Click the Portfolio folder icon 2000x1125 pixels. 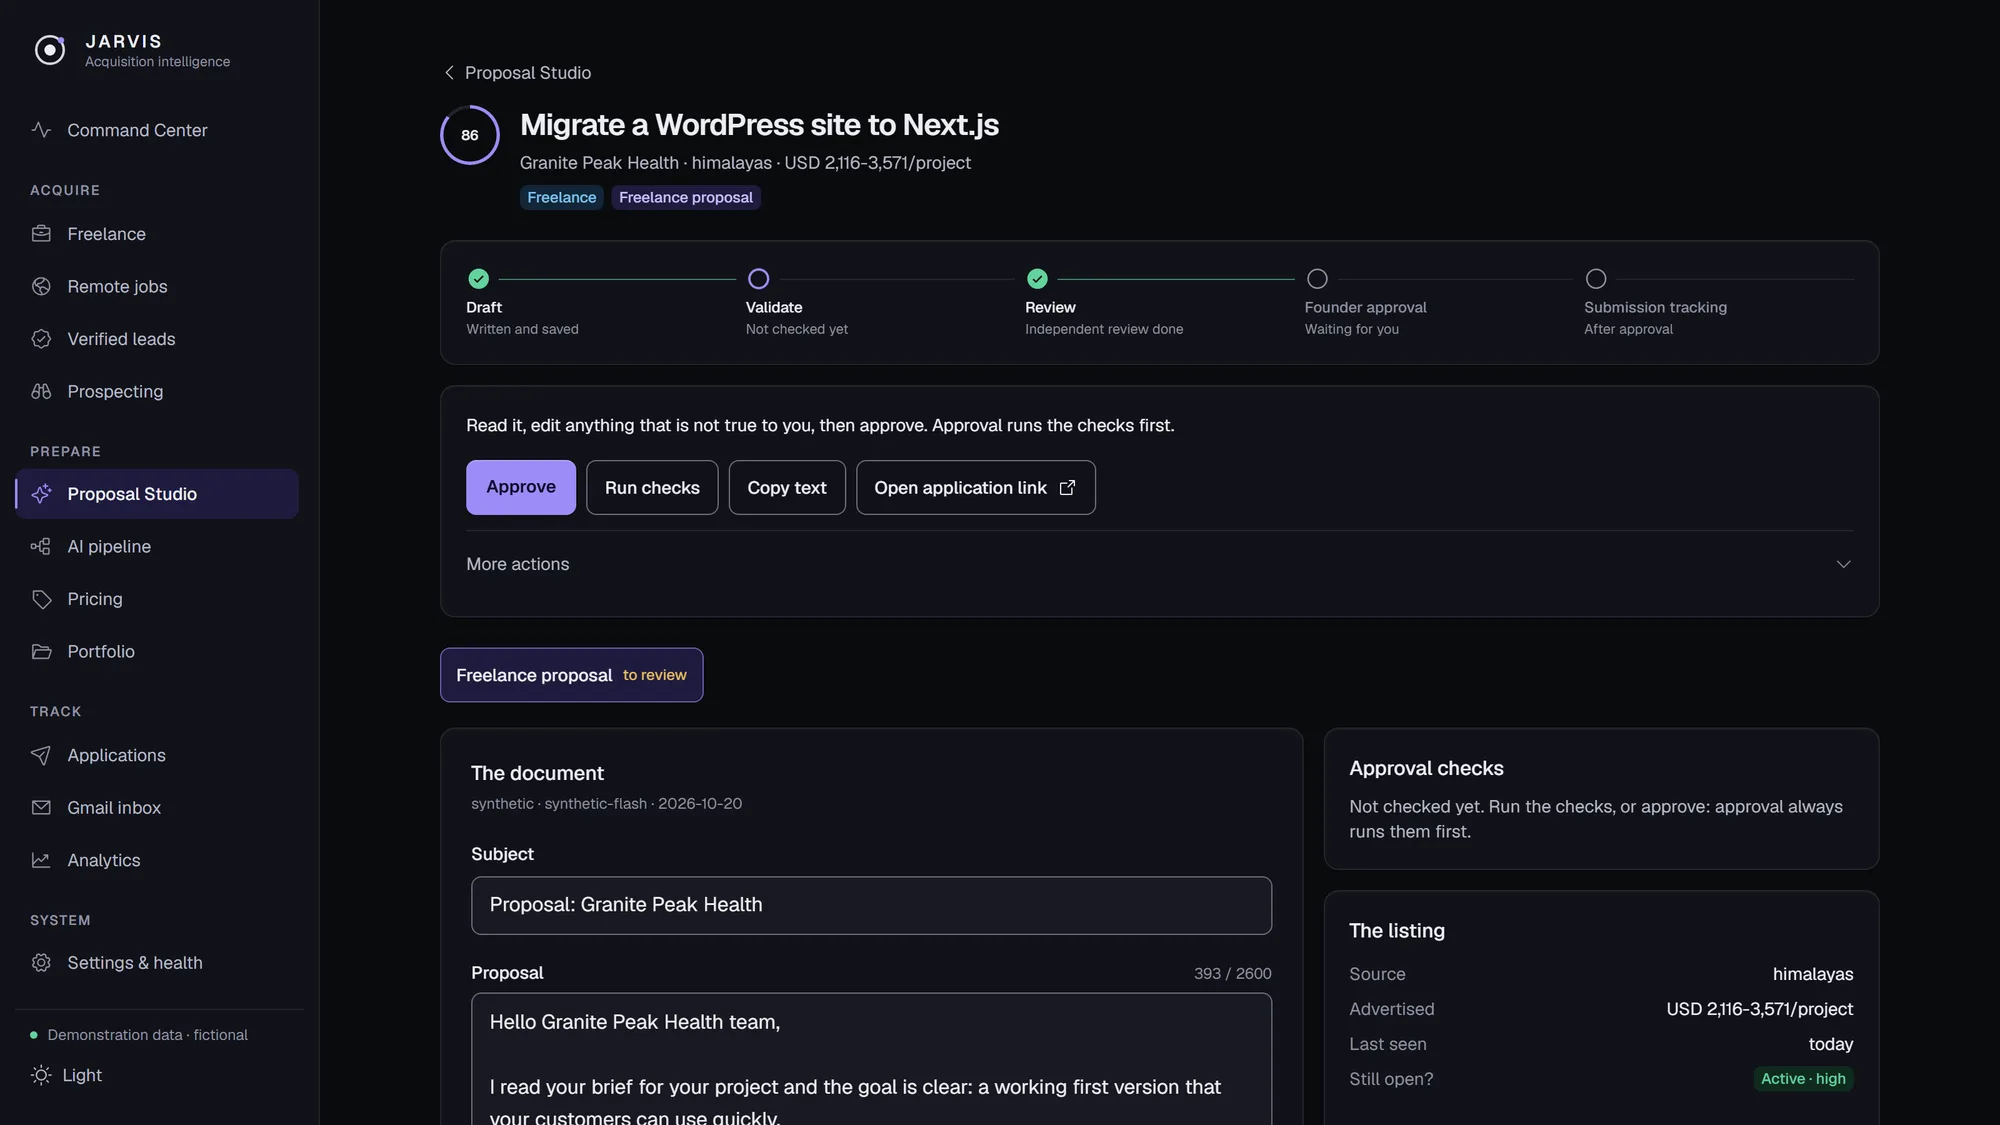click(41, 651)
